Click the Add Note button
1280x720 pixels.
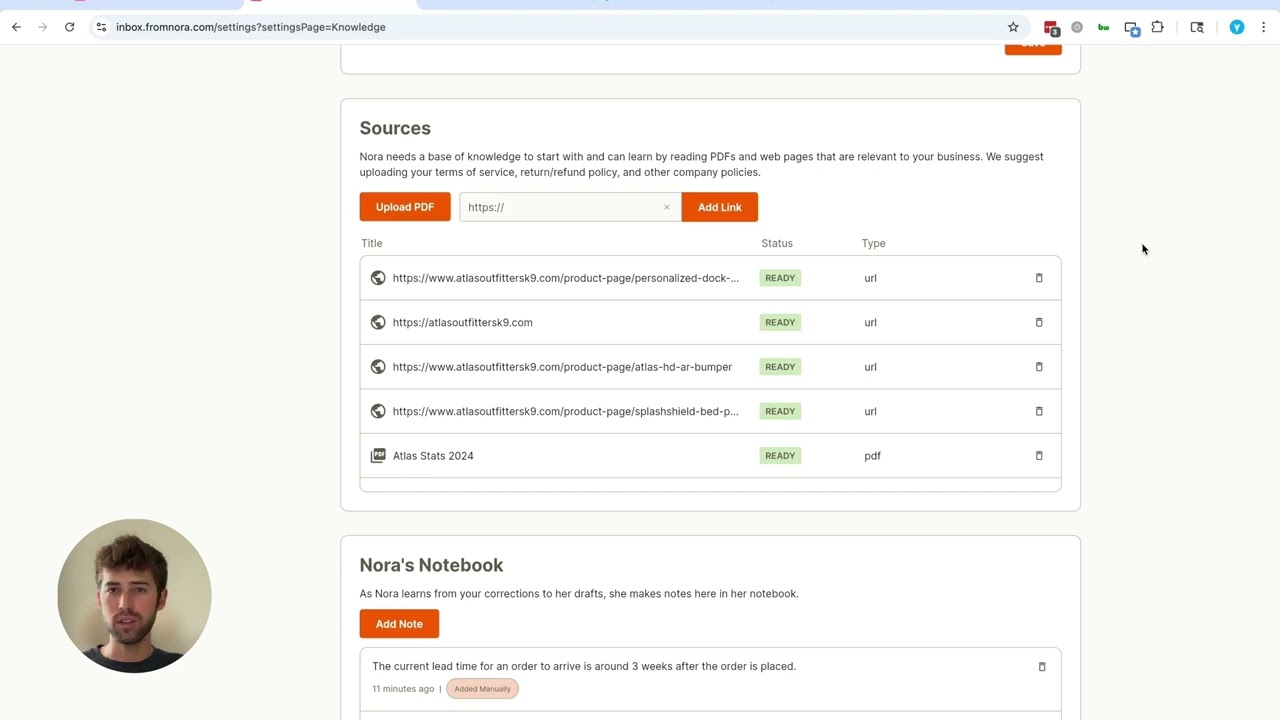(x=399, y=624)
